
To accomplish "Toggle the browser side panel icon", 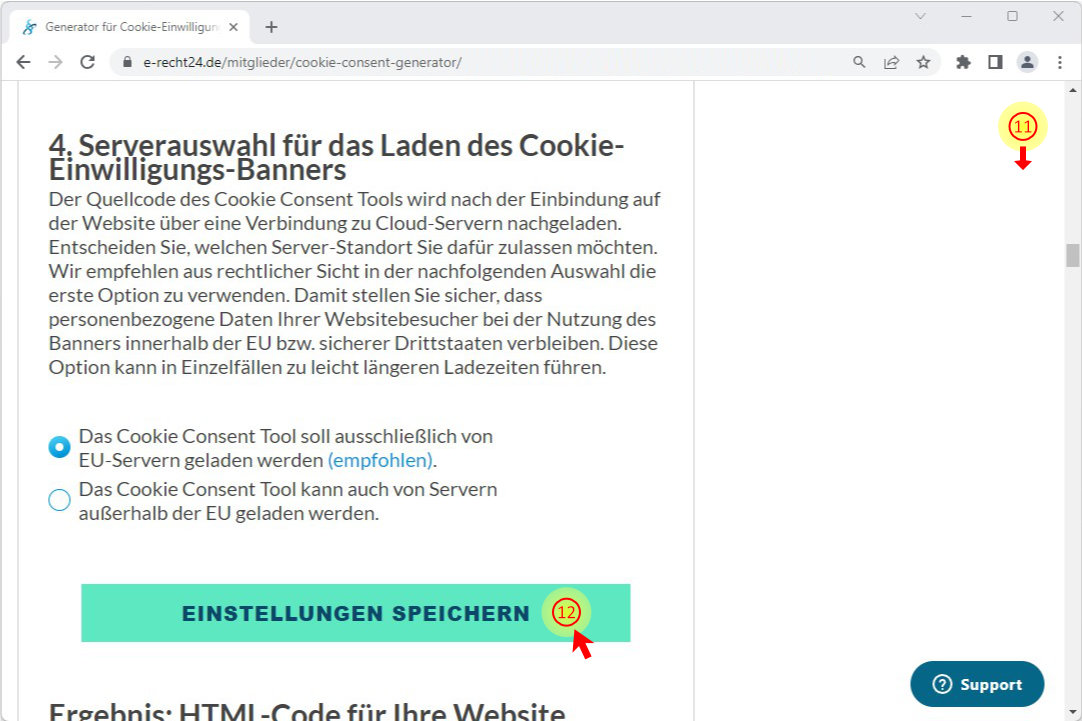I will click(995, 62).
